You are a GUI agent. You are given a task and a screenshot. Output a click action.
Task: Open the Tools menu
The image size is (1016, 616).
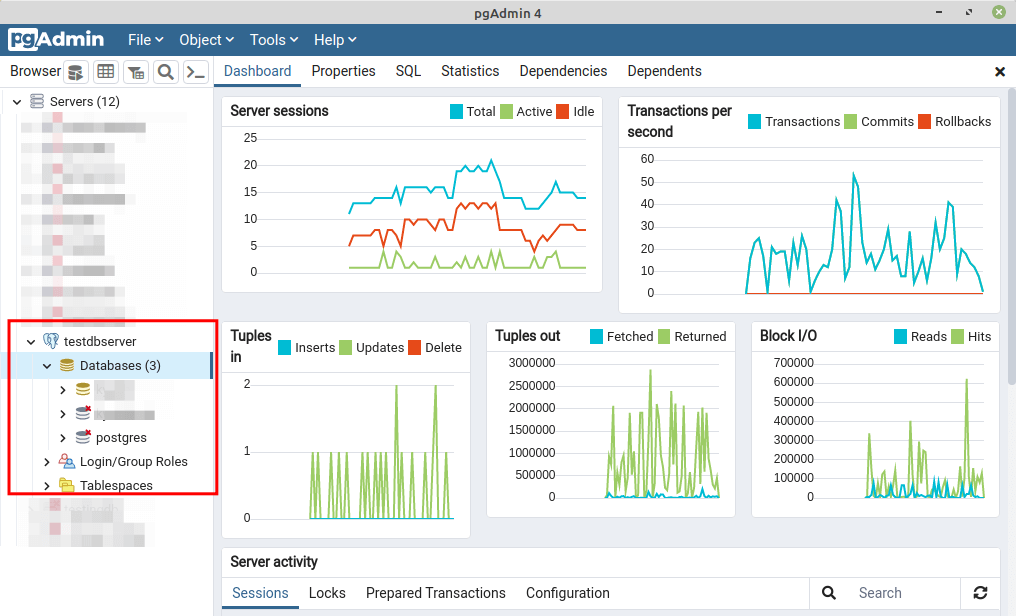pyautogui.click(x=274, y=40)
